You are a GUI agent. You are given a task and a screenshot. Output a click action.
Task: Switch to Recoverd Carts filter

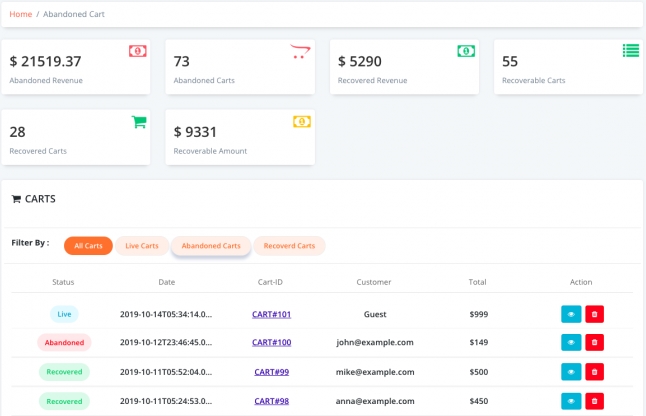[x=289, y=246]
